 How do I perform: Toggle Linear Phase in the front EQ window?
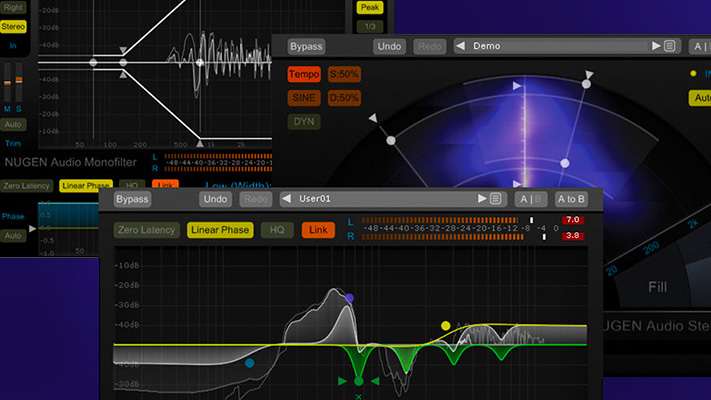pyautogui.click(x=218, y=230)
